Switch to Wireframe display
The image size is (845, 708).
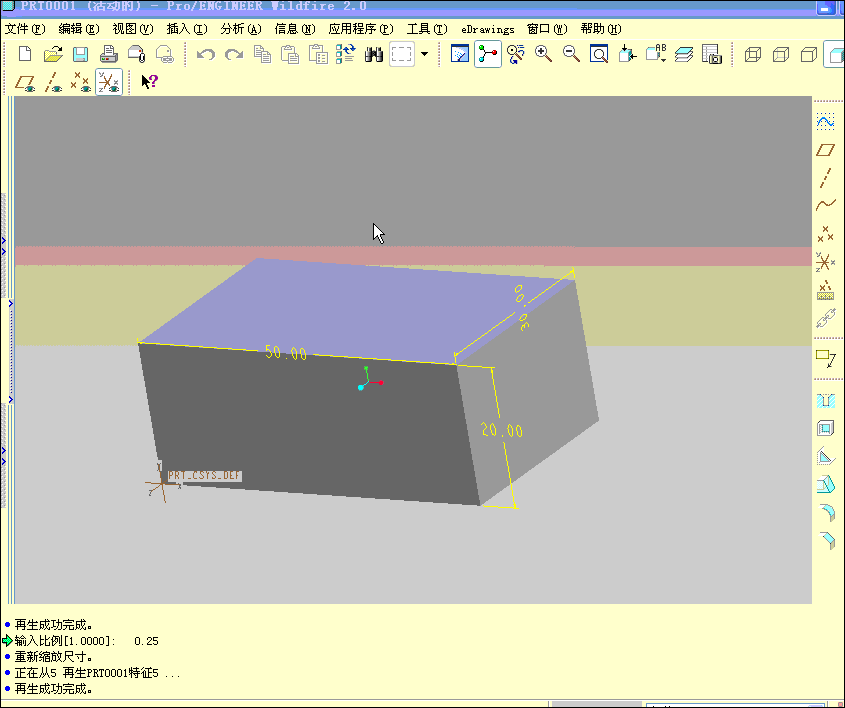753,54
